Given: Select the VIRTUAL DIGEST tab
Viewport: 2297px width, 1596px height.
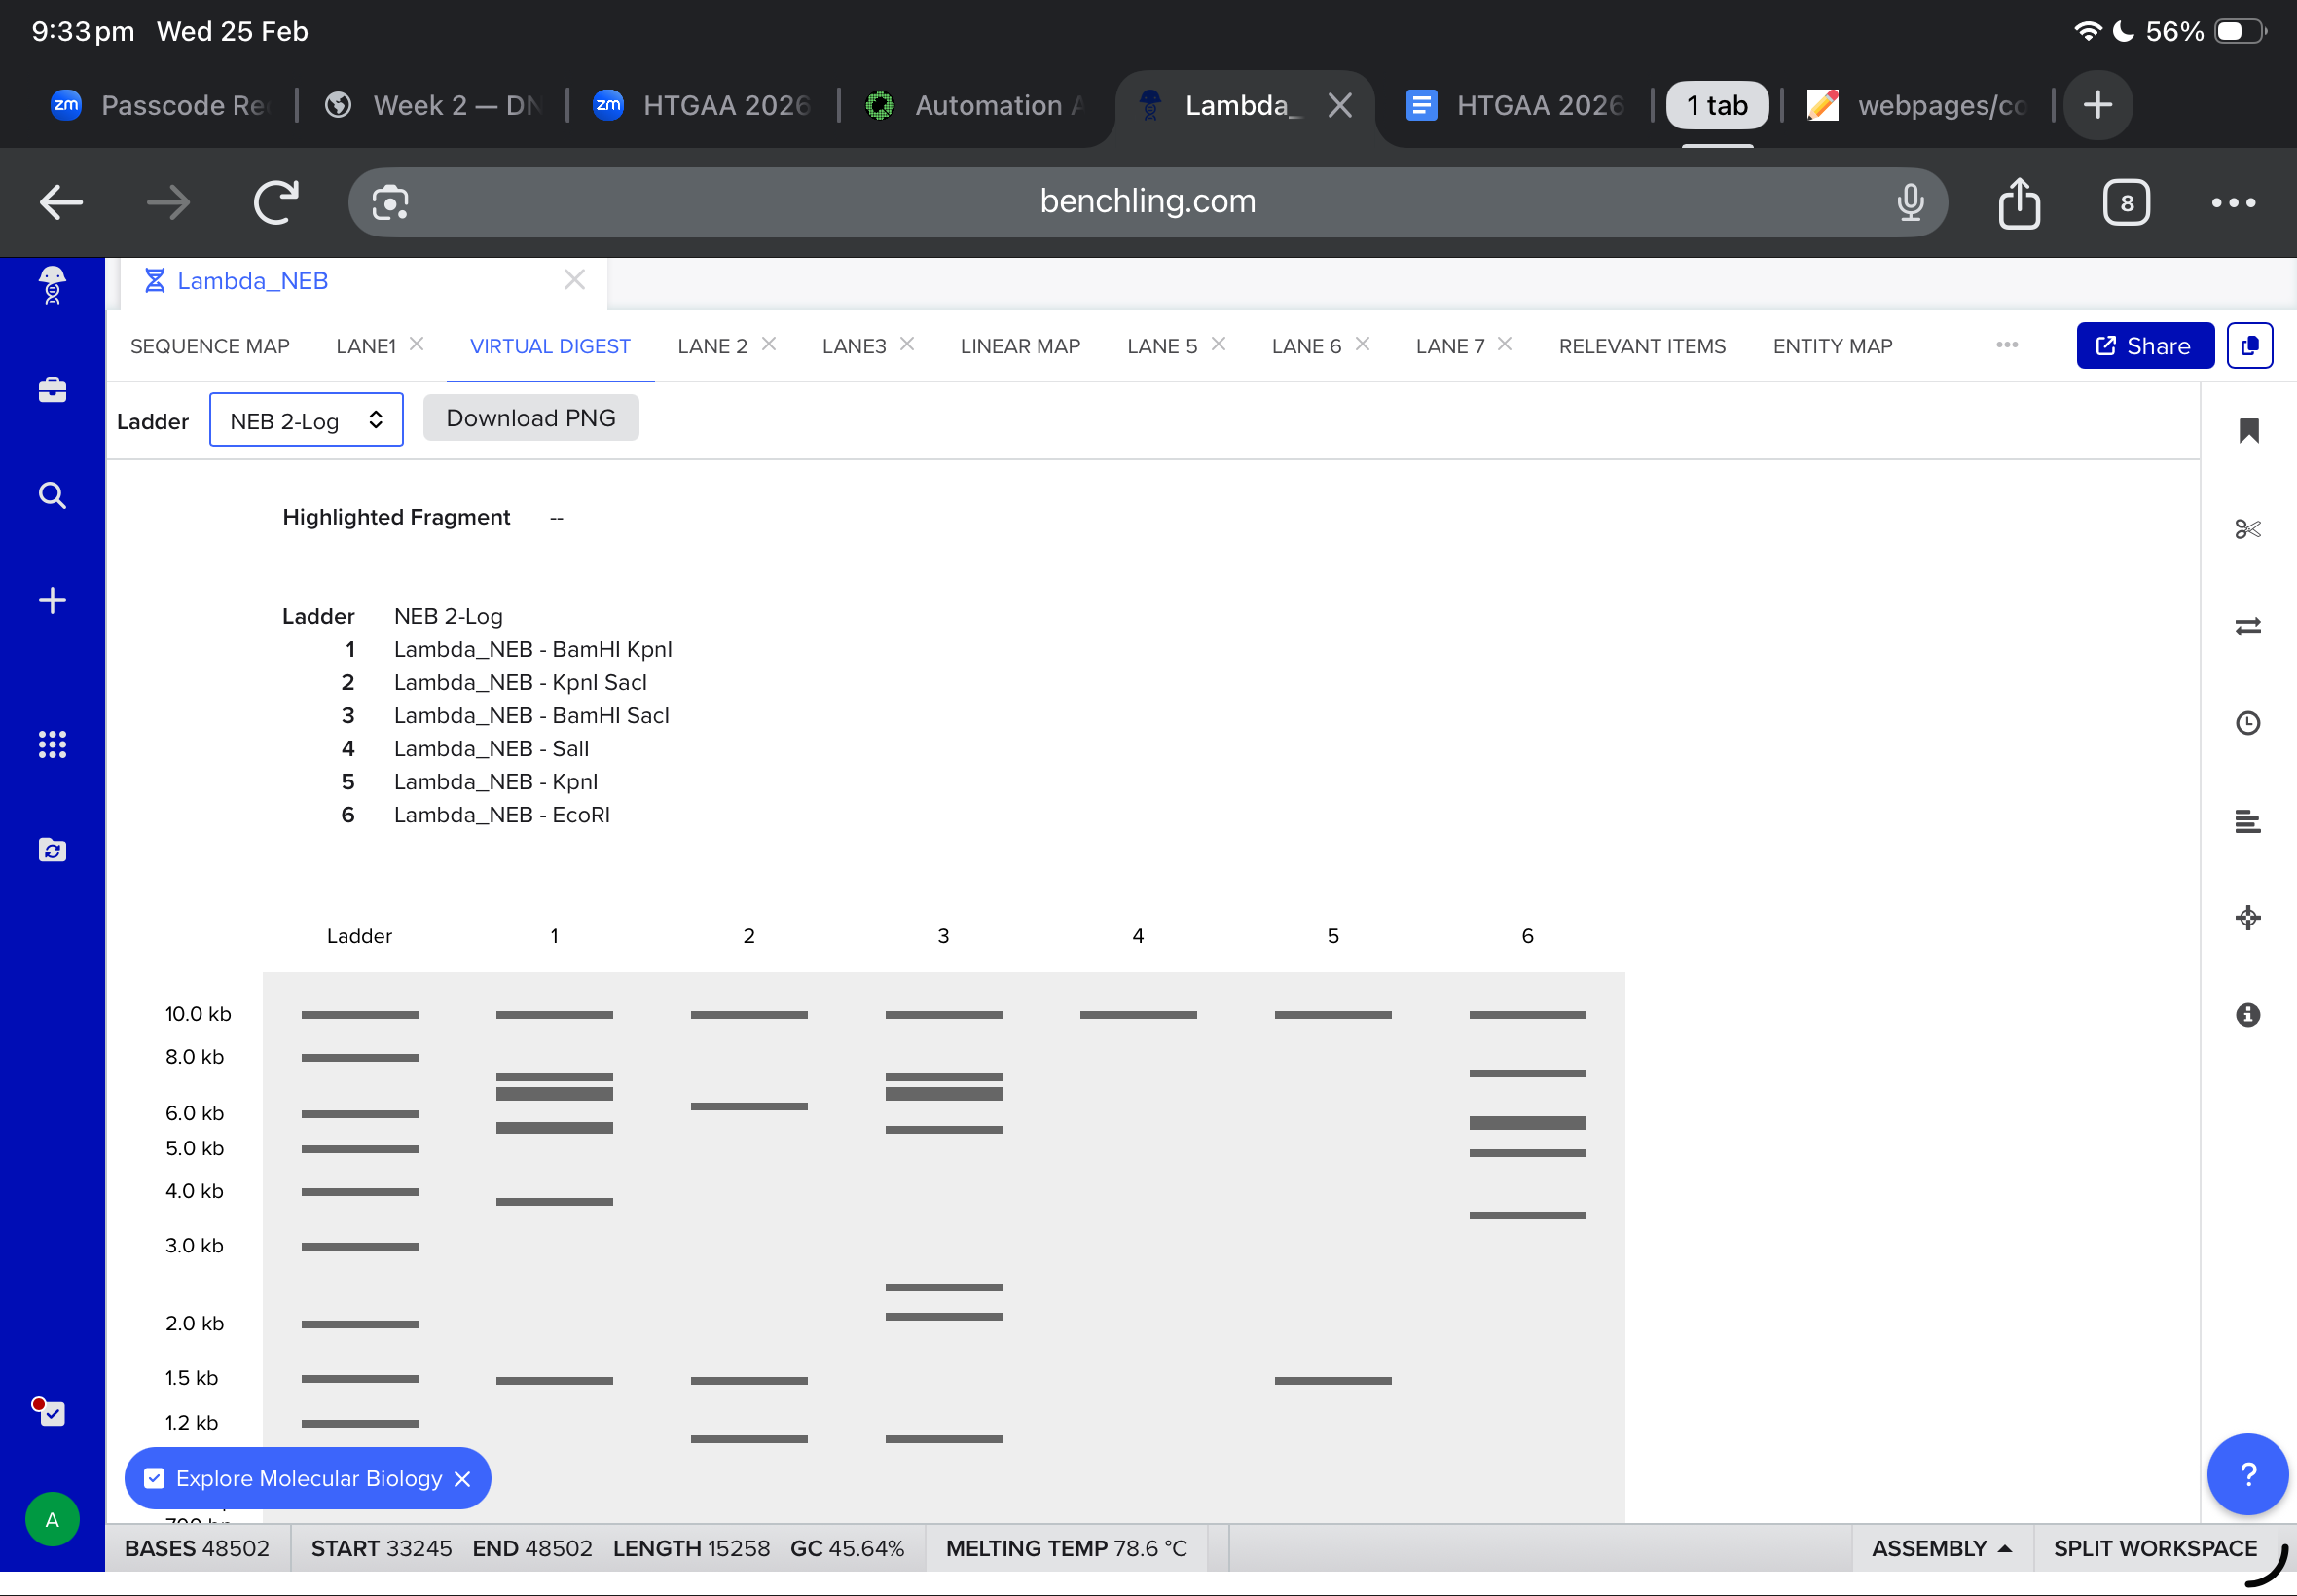Looking at the screenshot, I should [x=550, y=346].
